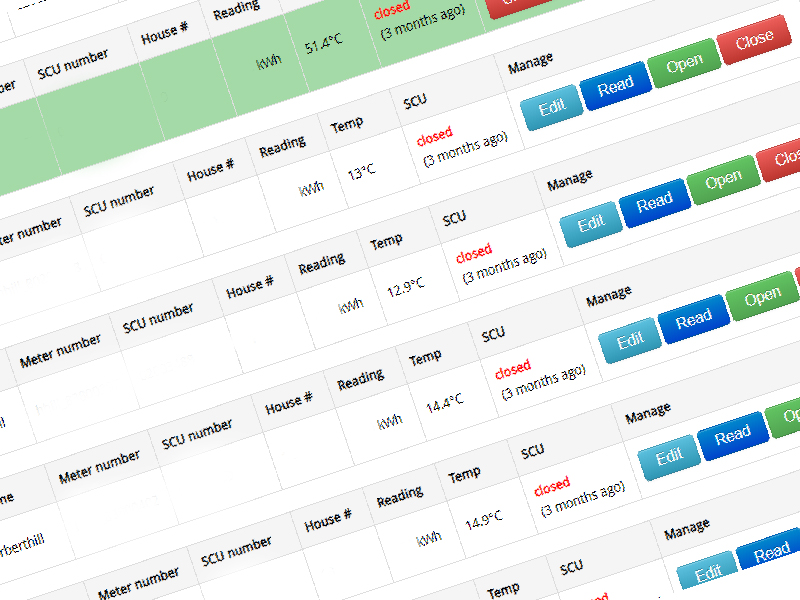
Task: Click the Reading header above the 14.4°C row
Action: point(360,378)
